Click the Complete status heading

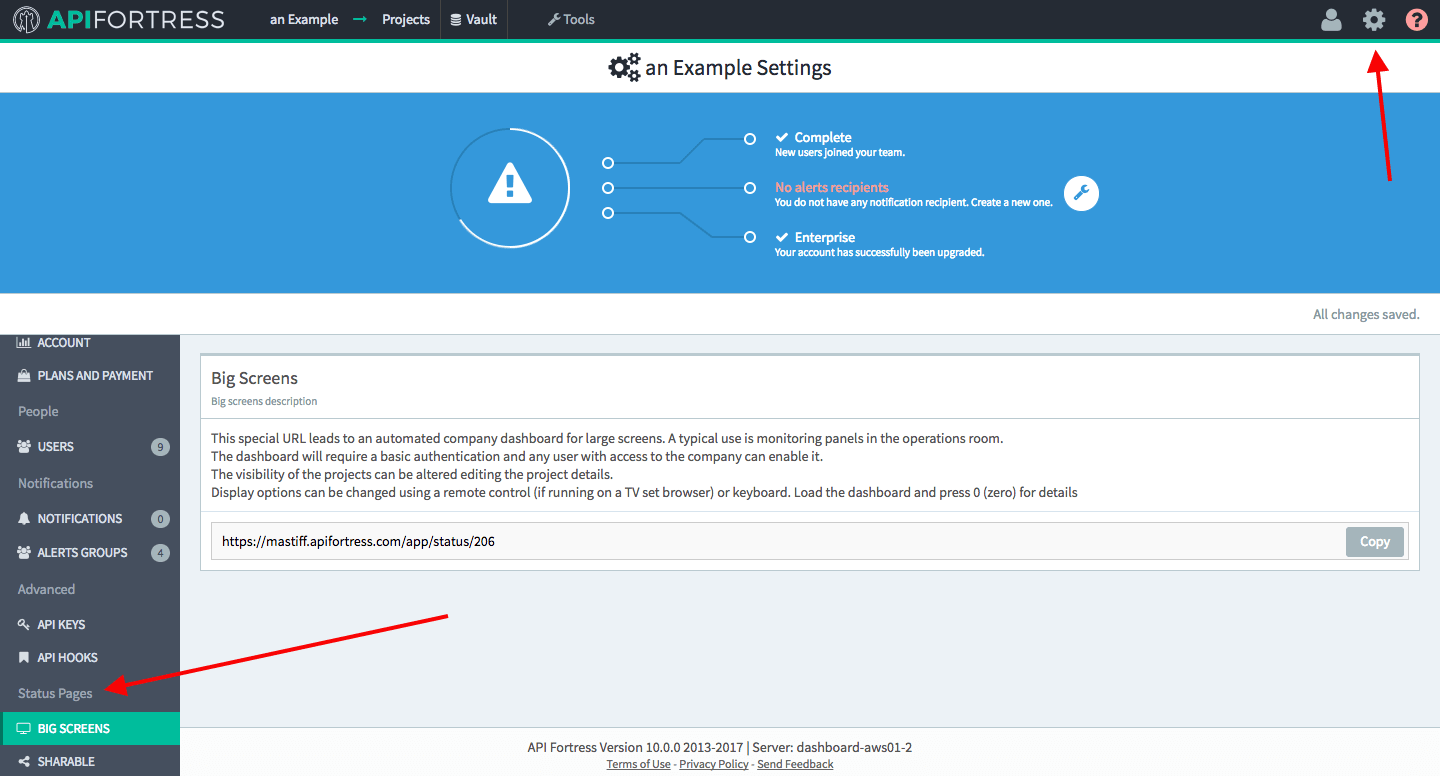point(823,137)
